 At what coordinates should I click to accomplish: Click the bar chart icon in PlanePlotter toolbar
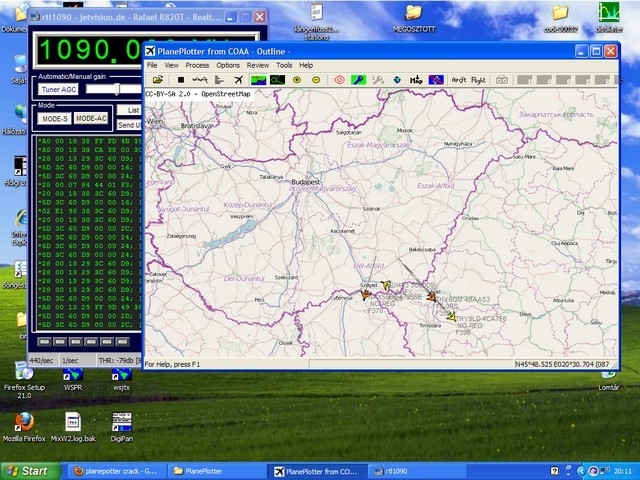[x=219, y=80]
